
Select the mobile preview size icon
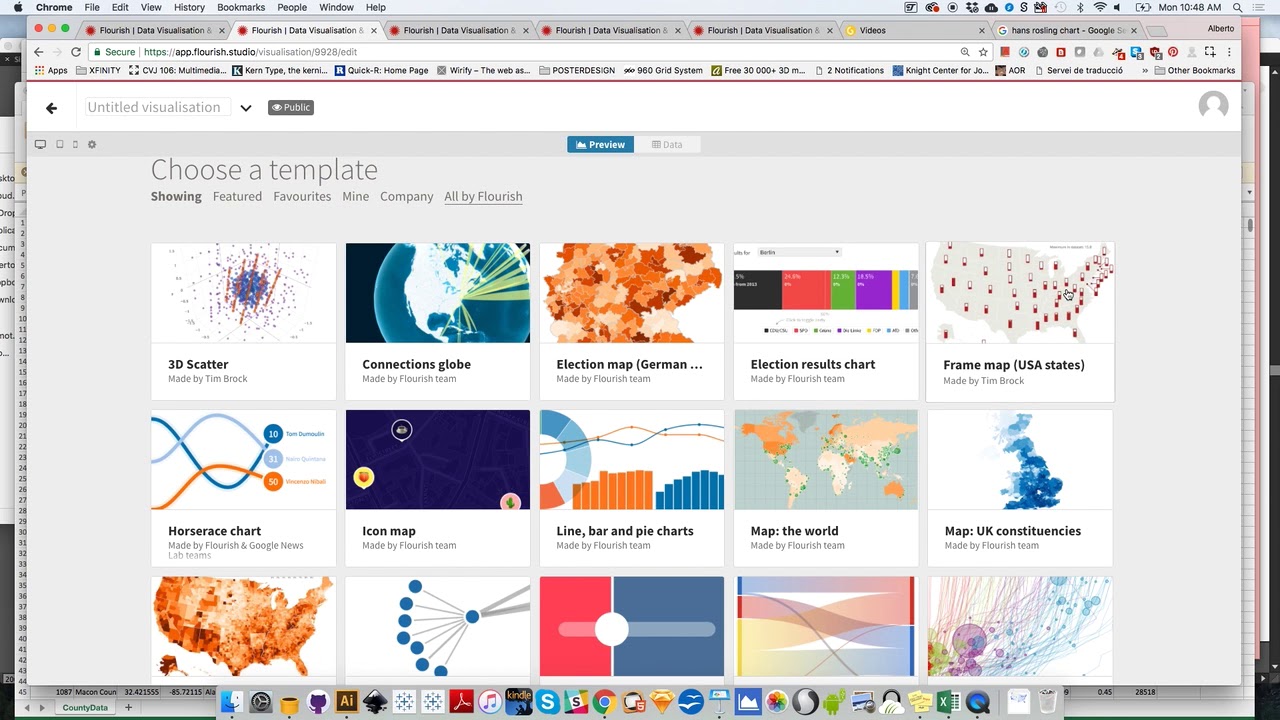coord(75,145)
